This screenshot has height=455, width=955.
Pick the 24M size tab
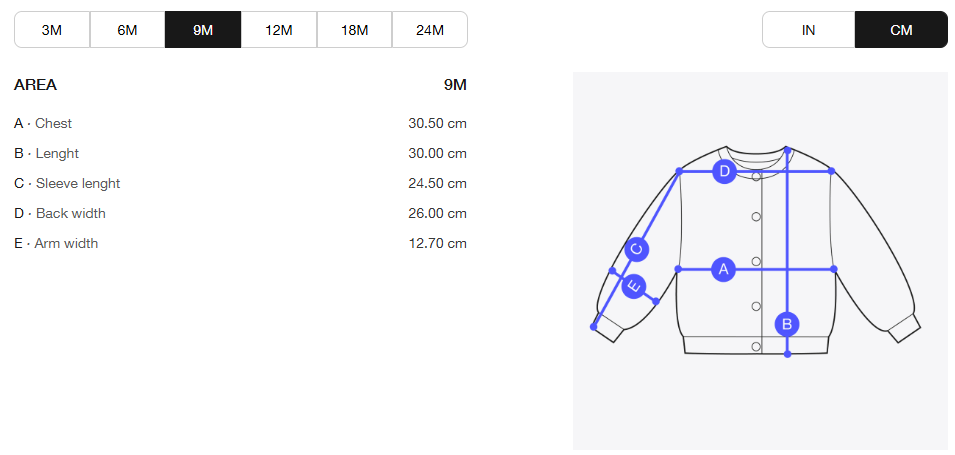click(430, 30)
